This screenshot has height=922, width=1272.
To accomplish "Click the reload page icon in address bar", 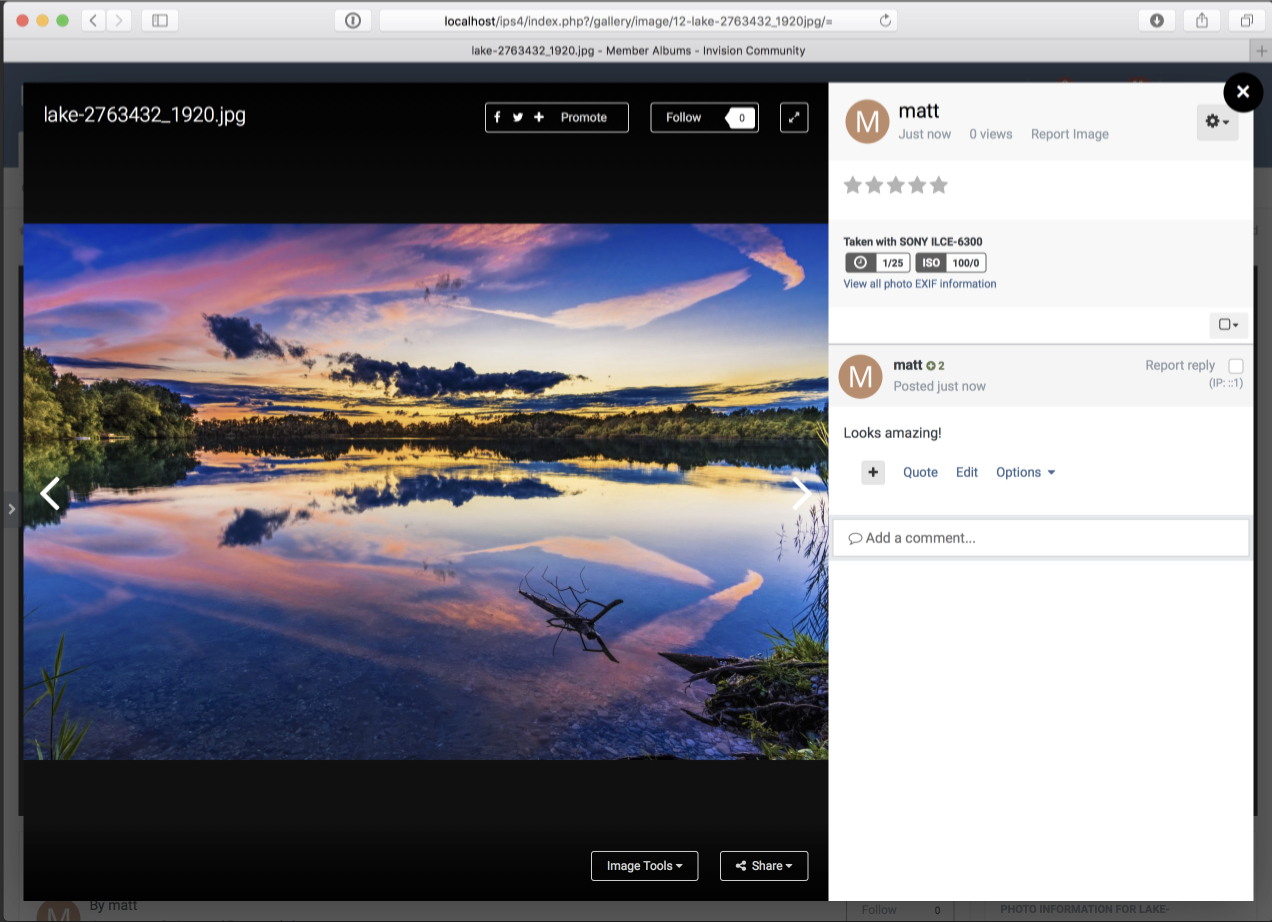I will pos(885,20).
